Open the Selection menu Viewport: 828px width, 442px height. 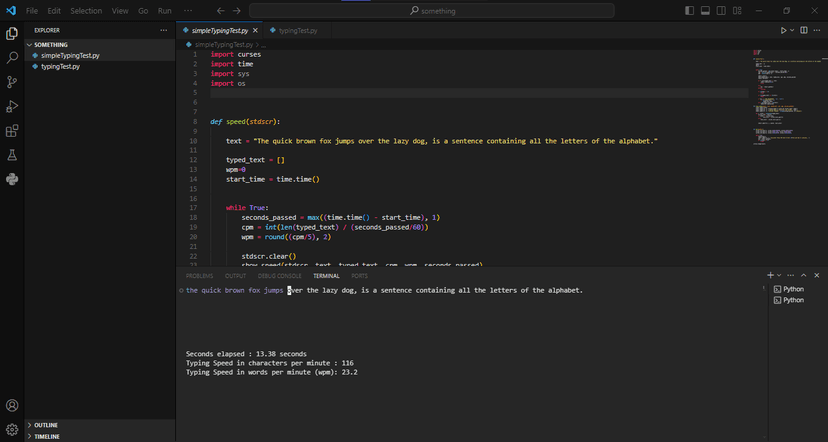click(86, 11)
